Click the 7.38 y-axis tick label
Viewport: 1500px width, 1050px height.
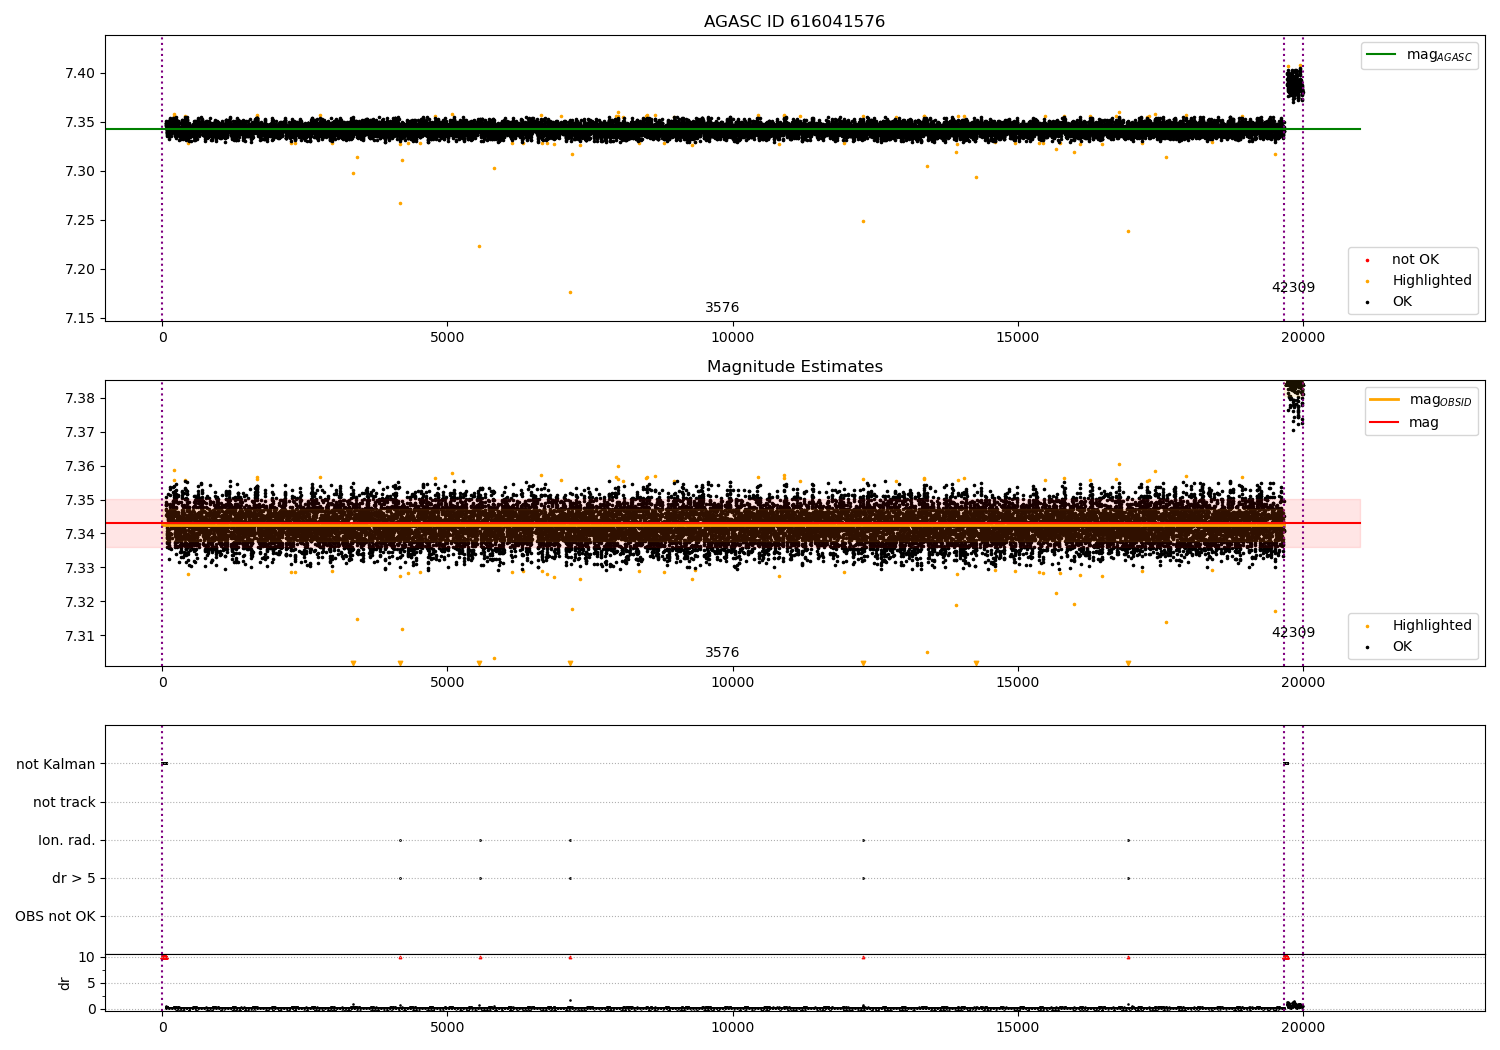pos(81,399)
